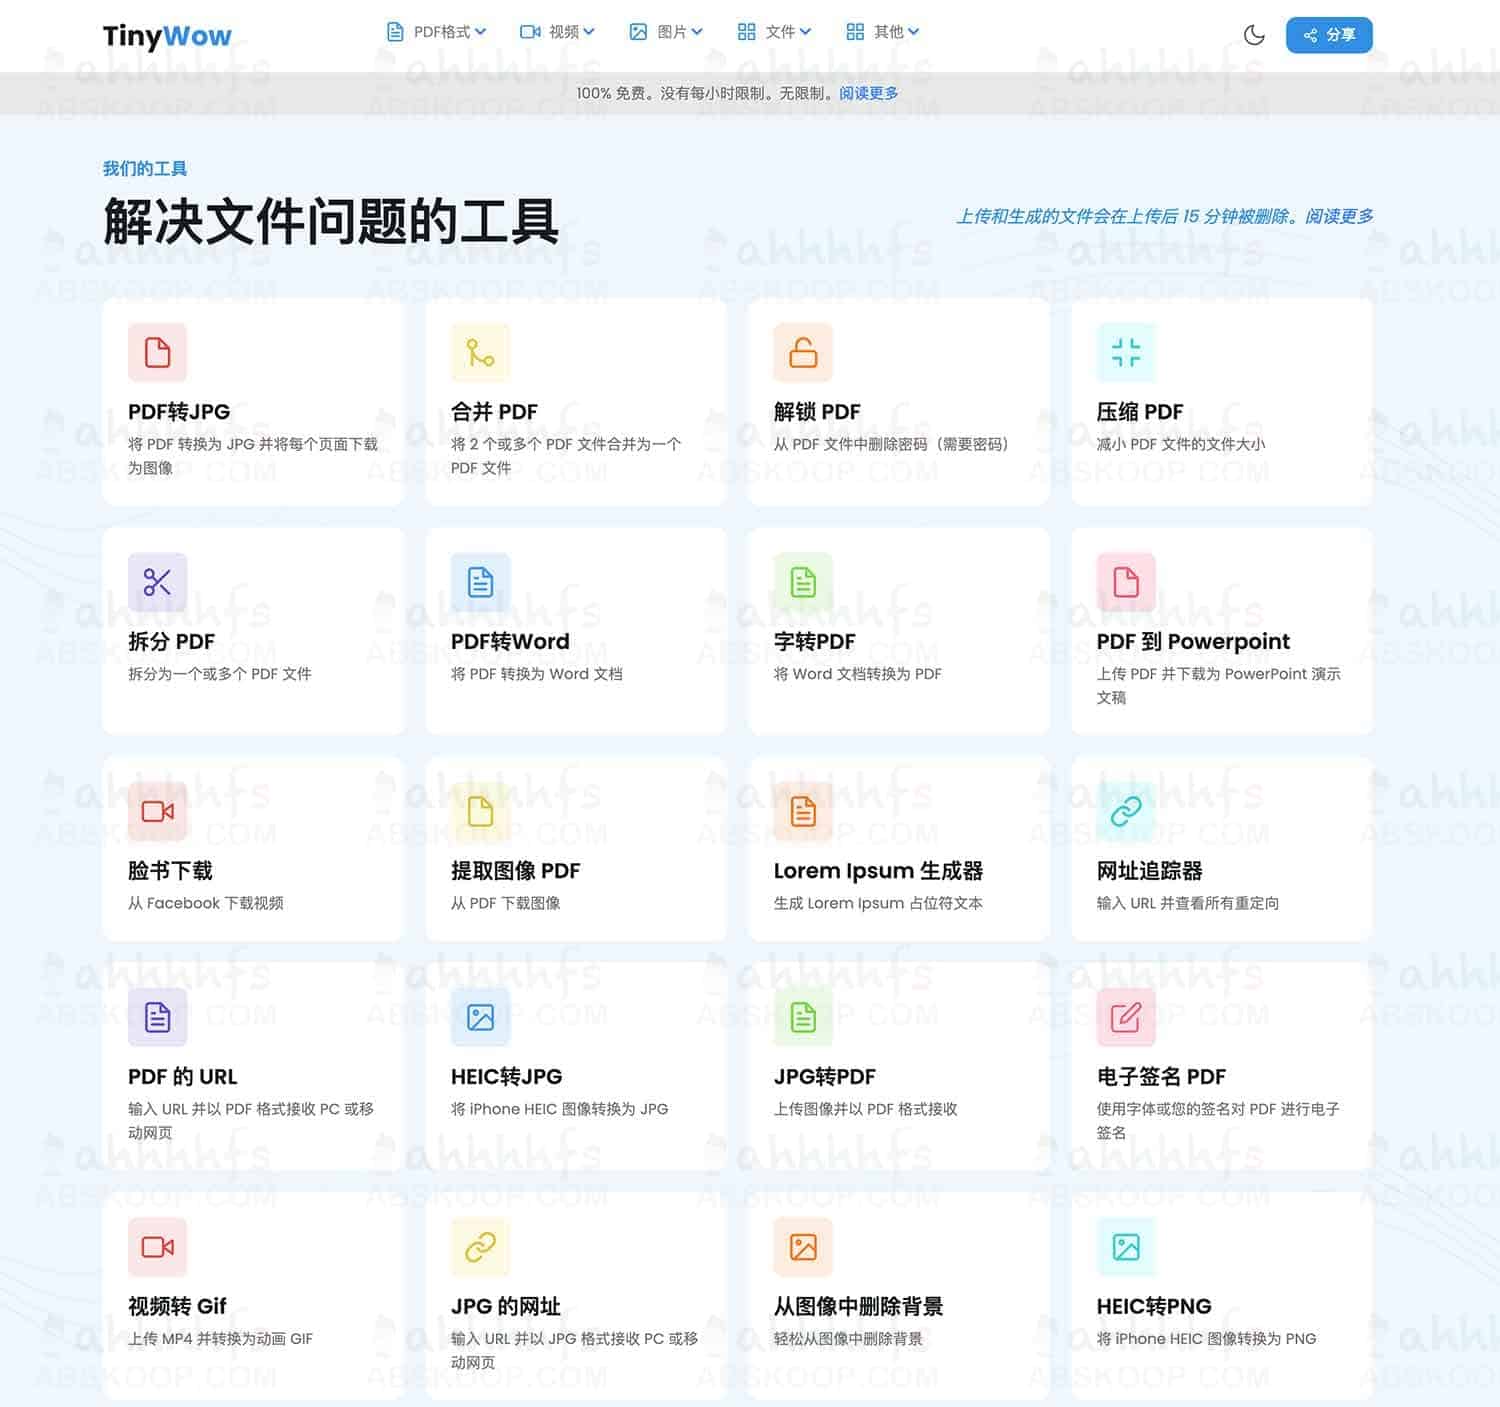Select the JPG转PDF green document icon
Screen dimensions: 1500x1407
point(803,1017)
